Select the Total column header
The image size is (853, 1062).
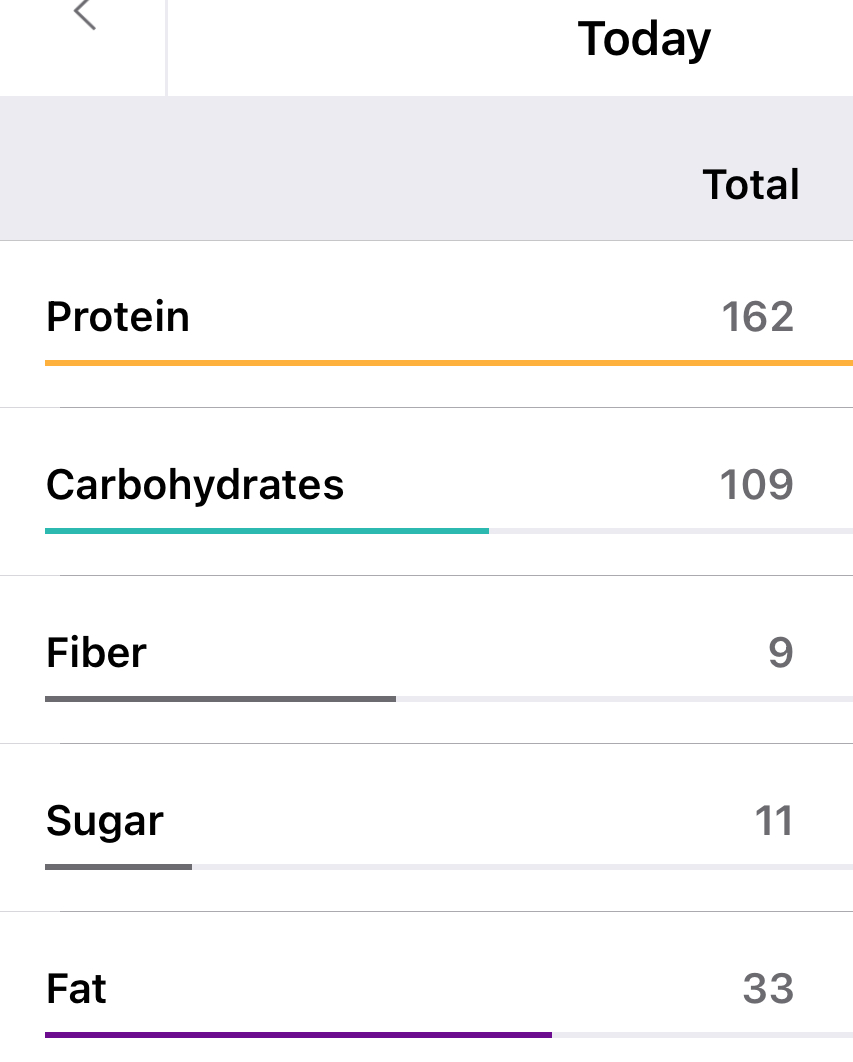750,185
